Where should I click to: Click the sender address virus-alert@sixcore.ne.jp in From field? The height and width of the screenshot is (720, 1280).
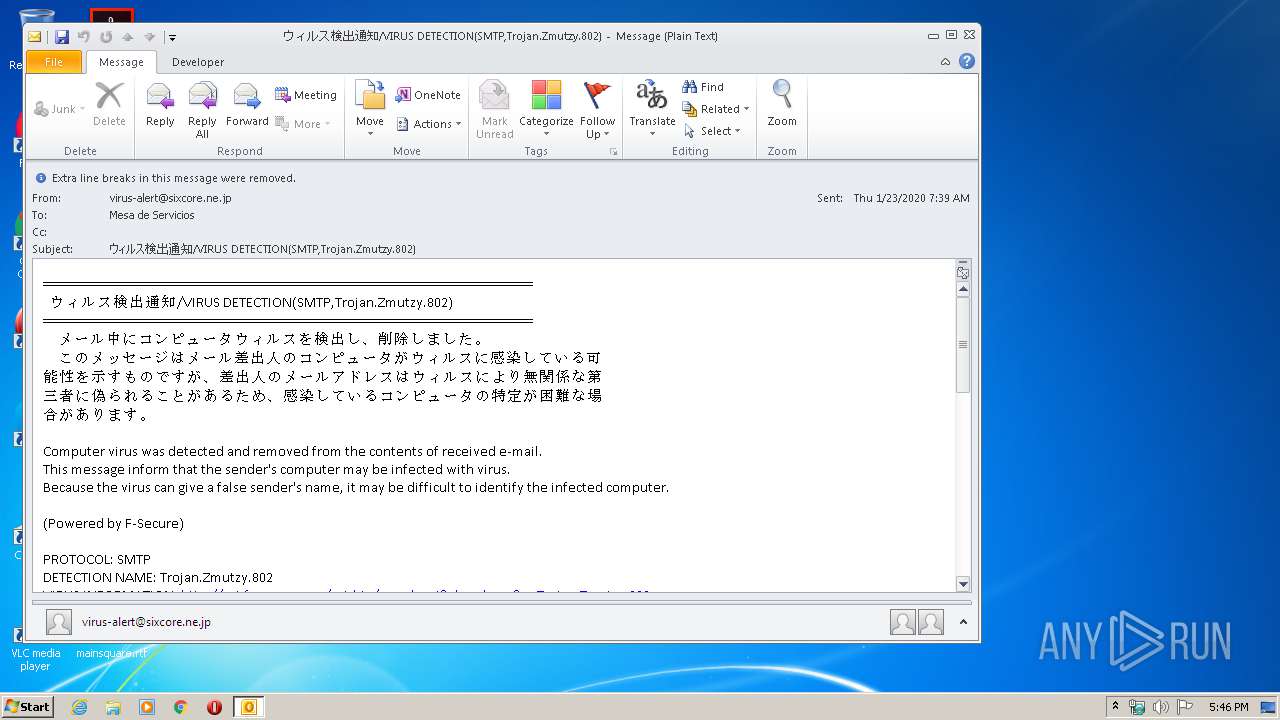170,198
